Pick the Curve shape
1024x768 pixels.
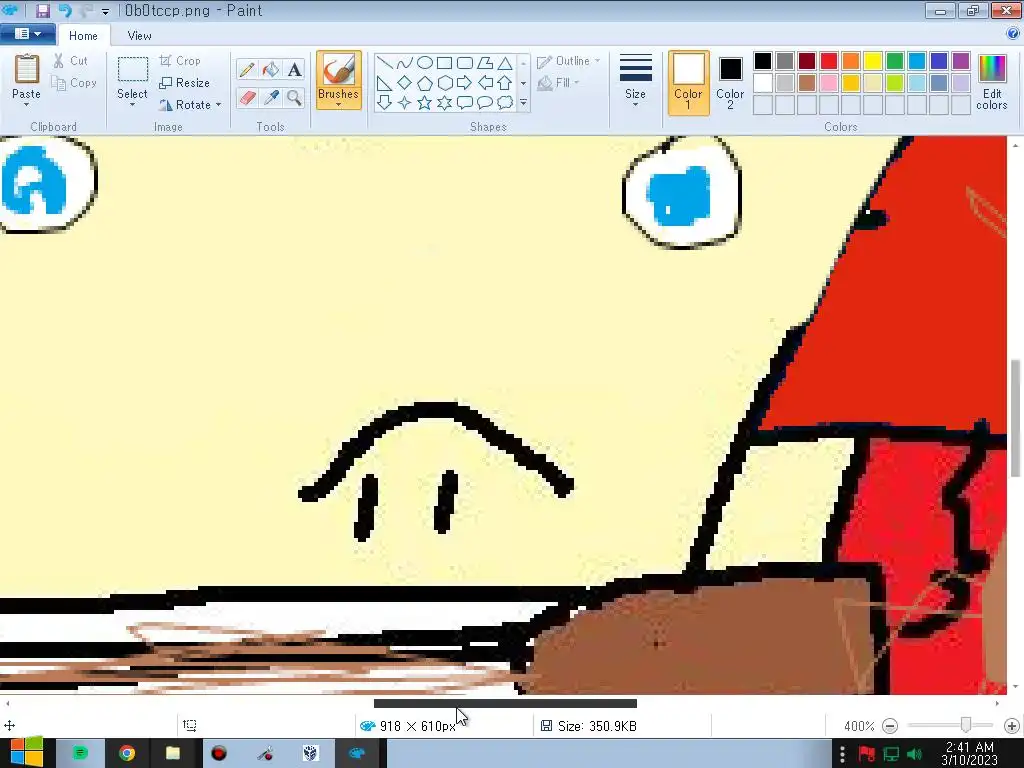tap(405, 63)
